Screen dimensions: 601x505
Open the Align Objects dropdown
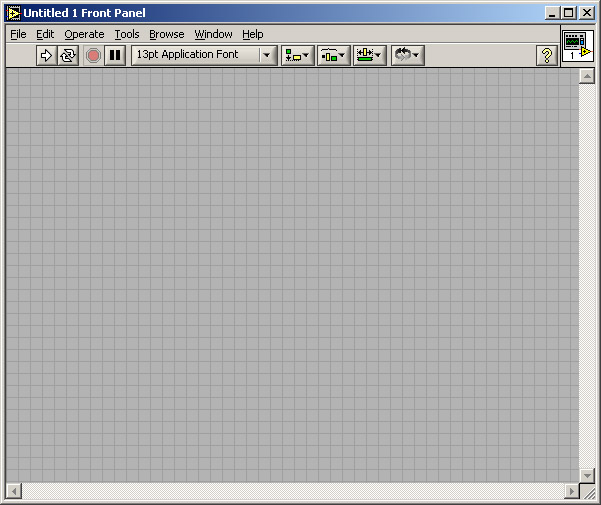(298, 56)
